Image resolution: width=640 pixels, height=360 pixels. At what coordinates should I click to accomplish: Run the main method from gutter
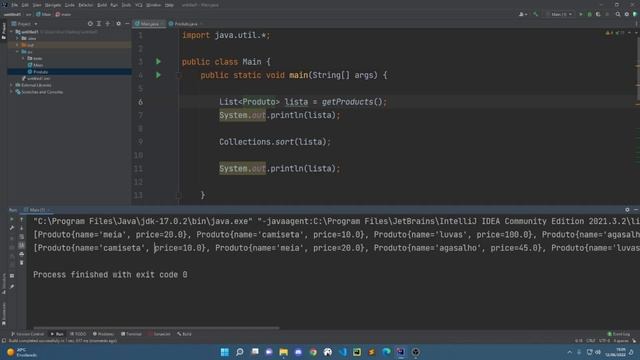tap(158, 75)
